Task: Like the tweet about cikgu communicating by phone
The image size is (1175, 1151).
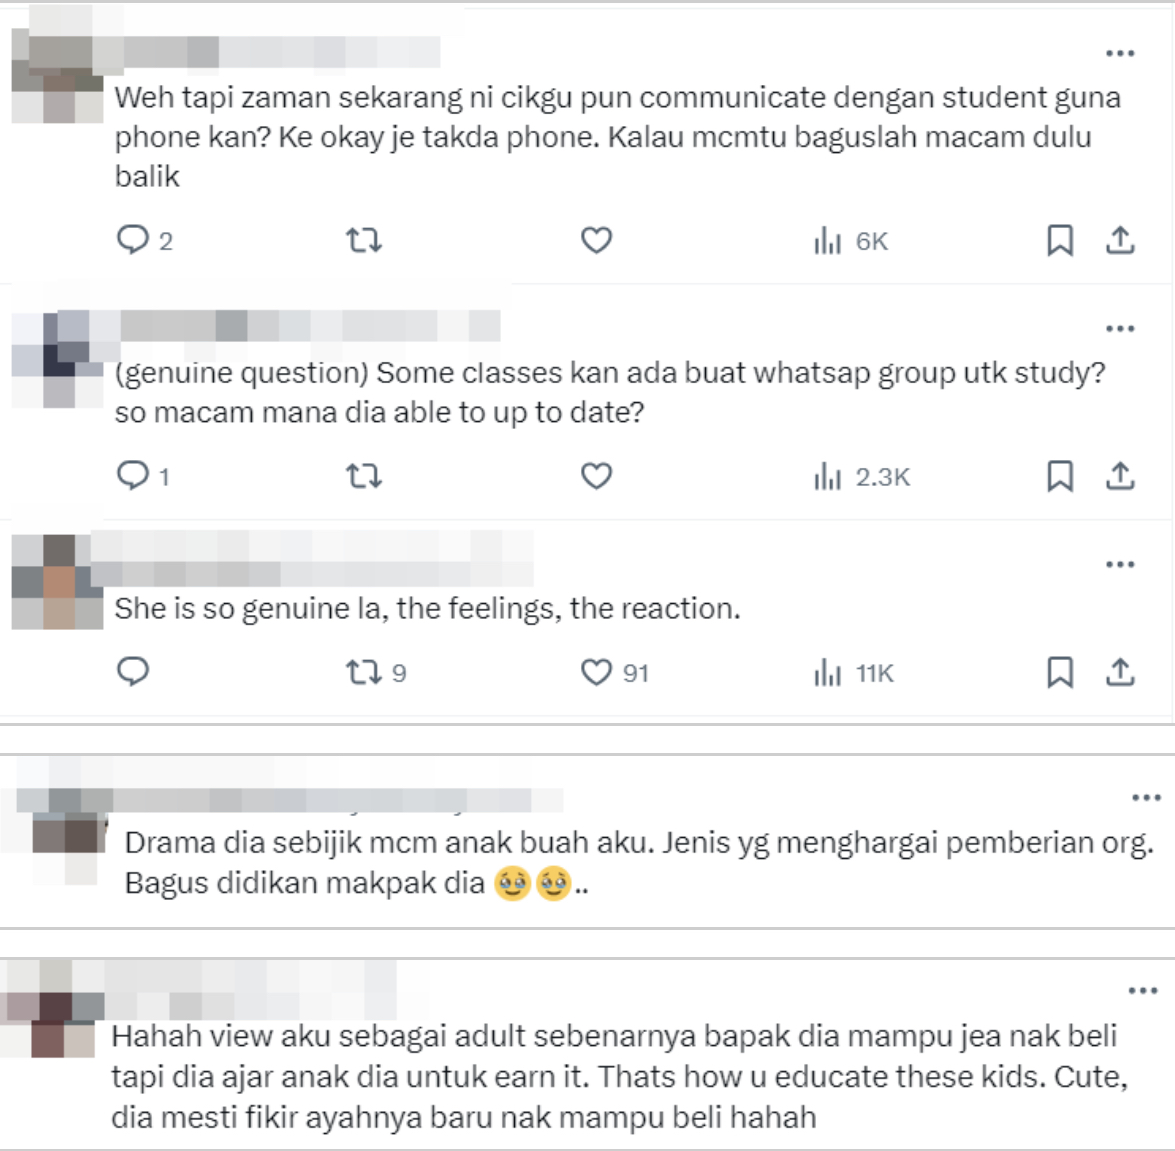Action: click(x=596, y=241)
